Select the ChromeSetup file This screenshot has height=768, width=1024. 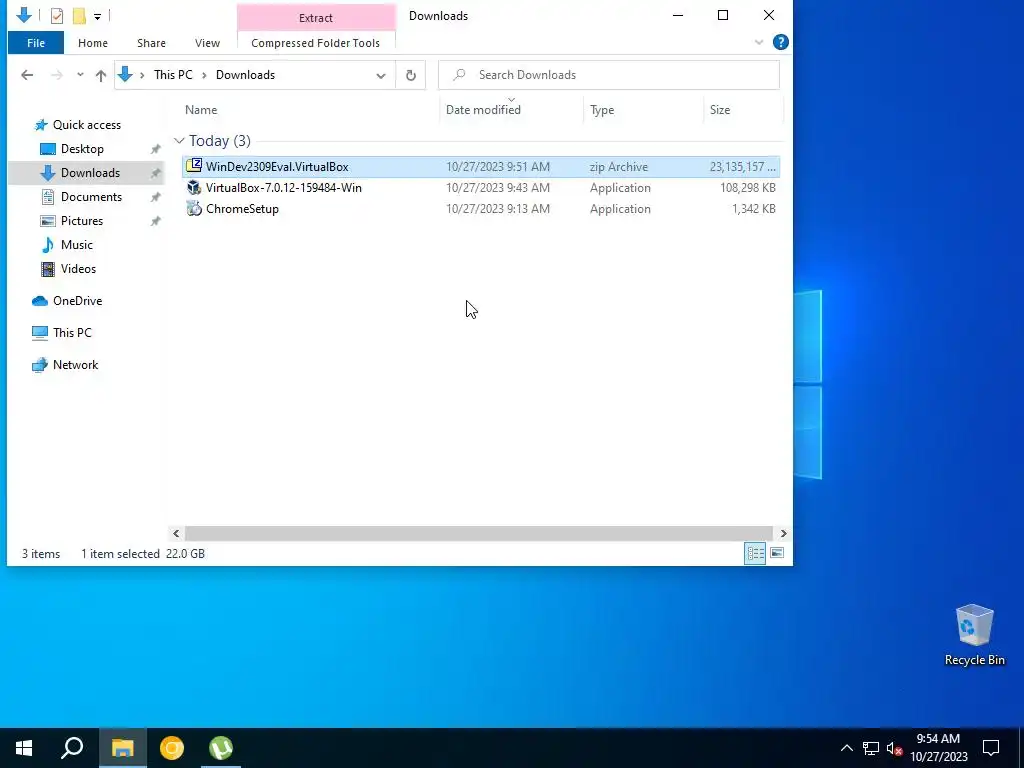pos(481,209)
